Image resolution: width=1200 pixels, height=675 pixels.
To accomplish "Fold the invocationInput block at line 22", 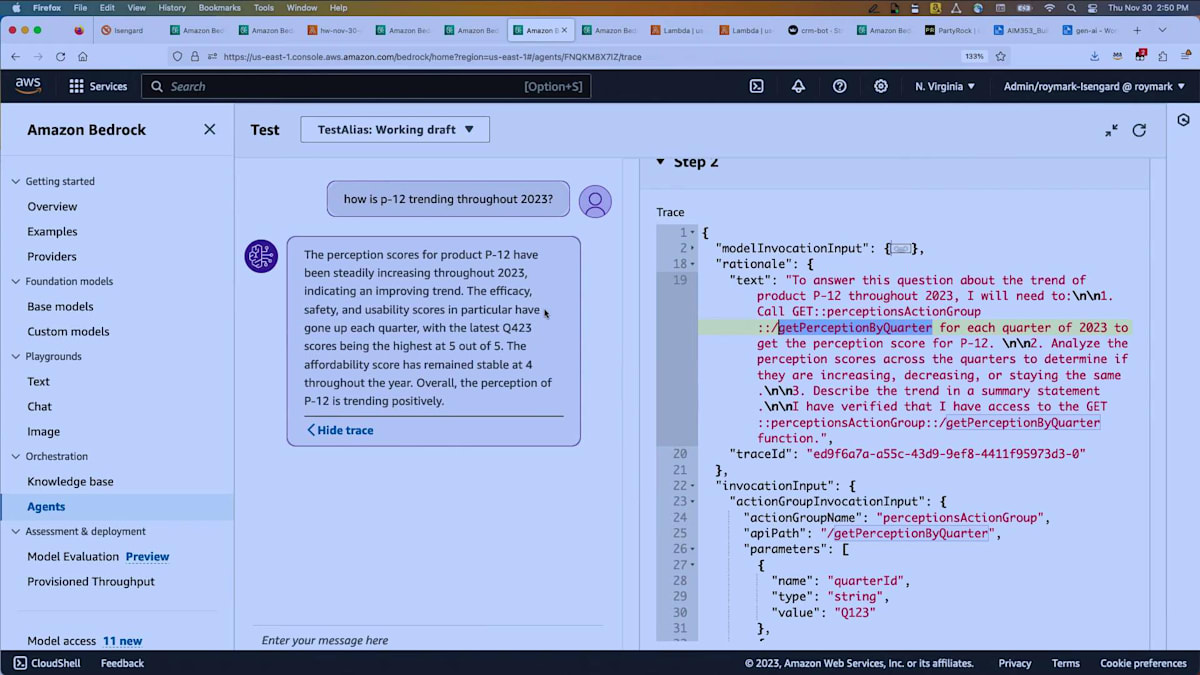I will [x=693, y=486].
